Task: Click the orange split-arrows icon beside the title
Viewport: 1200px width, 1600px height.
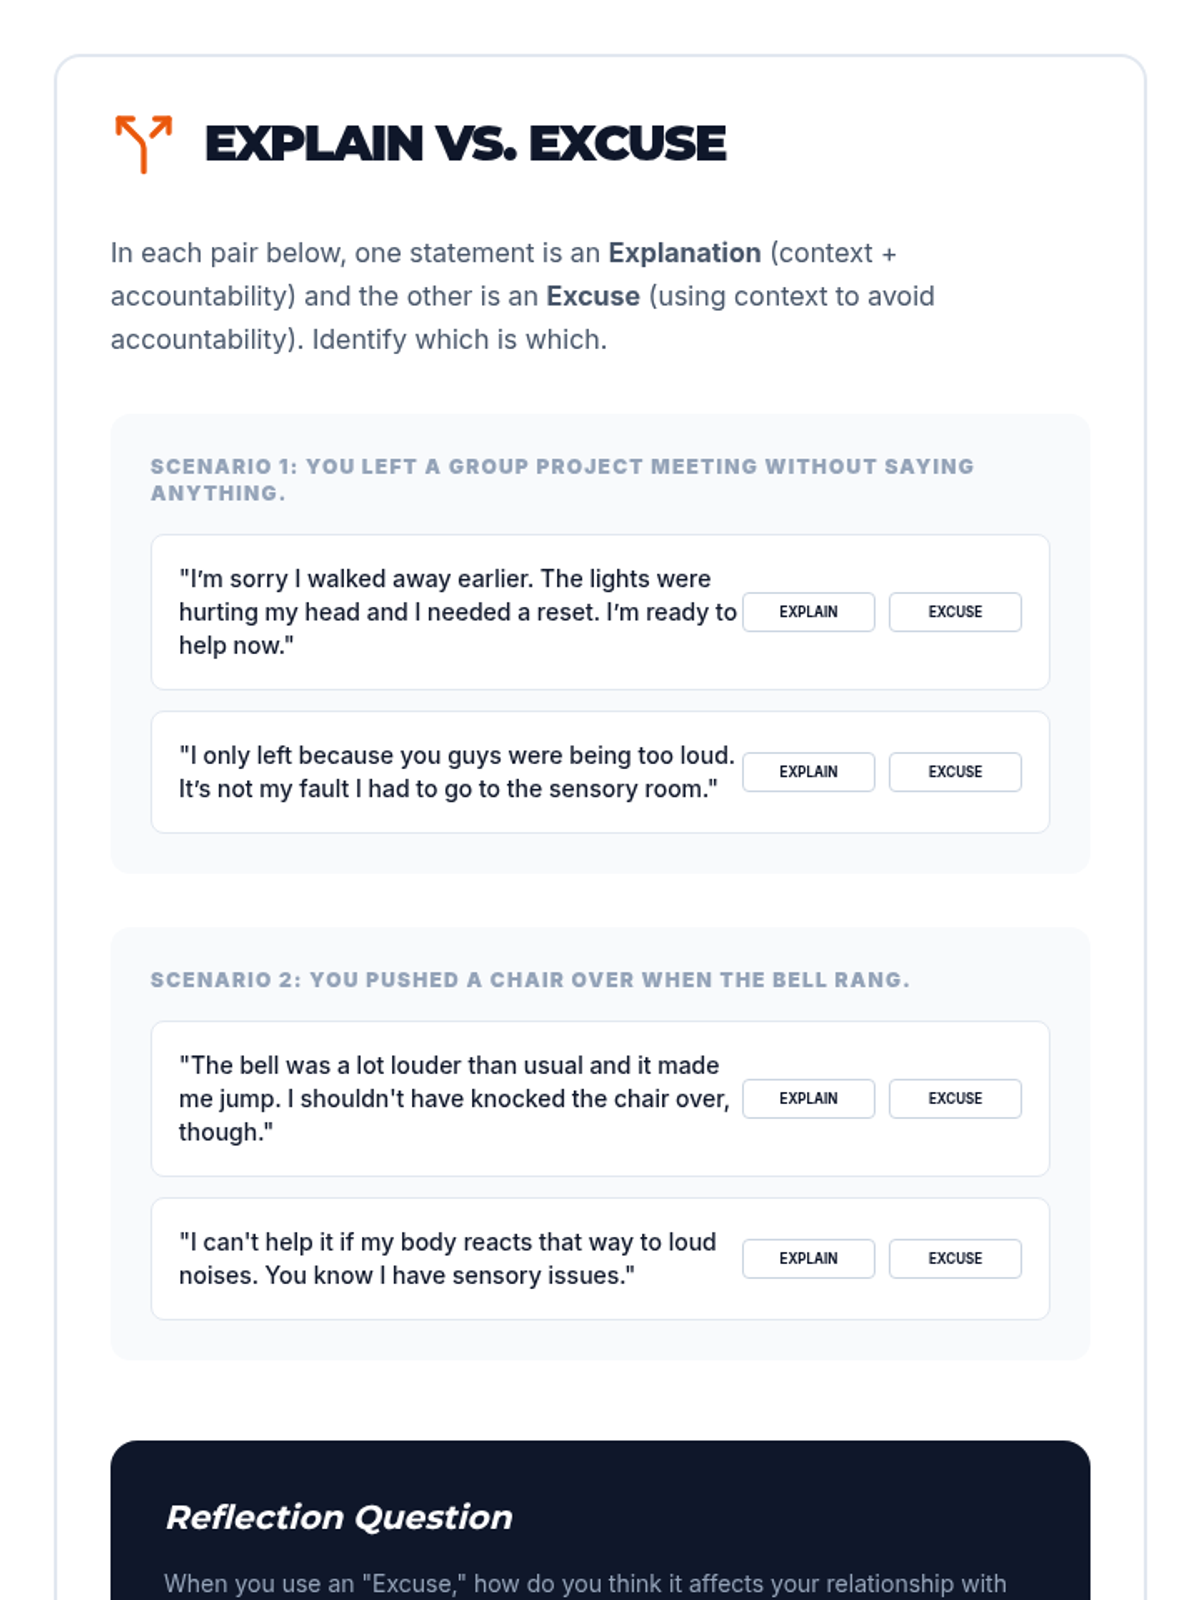Action: pos(143,143)
